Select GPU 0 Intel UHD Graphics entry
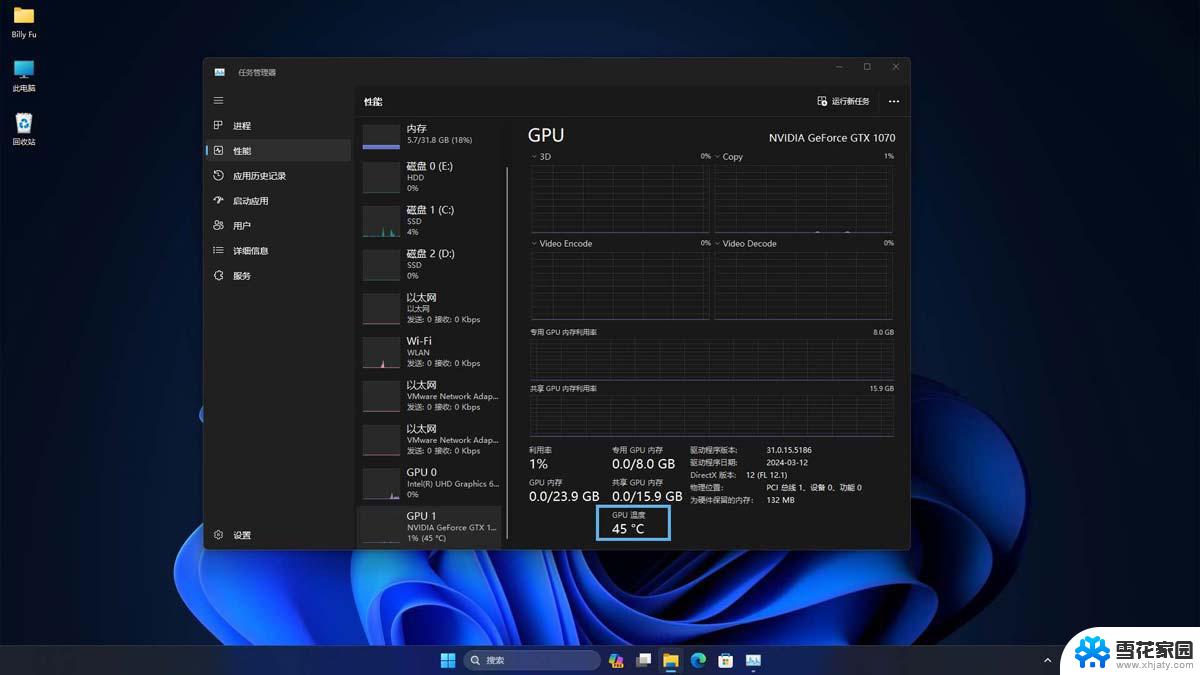This screenshot has height=675, width=1200. (430, 483)
